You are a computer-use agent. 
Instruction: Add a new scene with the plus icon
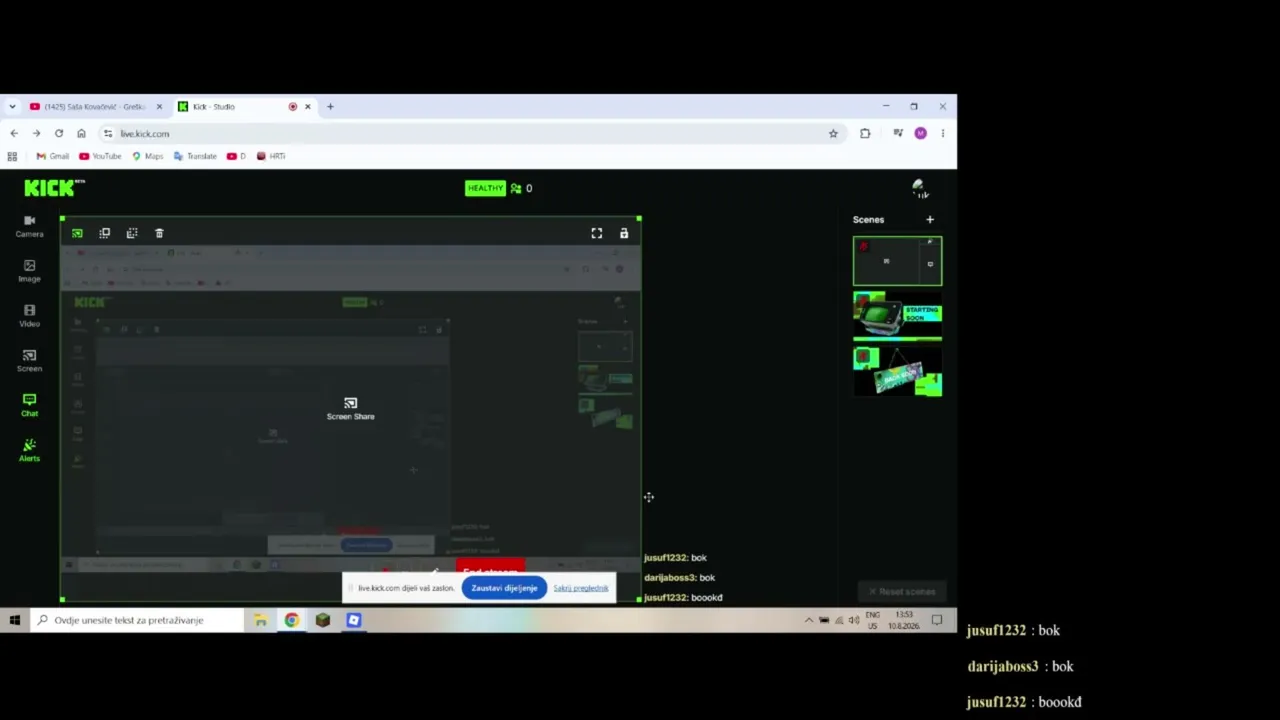pyautogui.click(x=930, y=219)
